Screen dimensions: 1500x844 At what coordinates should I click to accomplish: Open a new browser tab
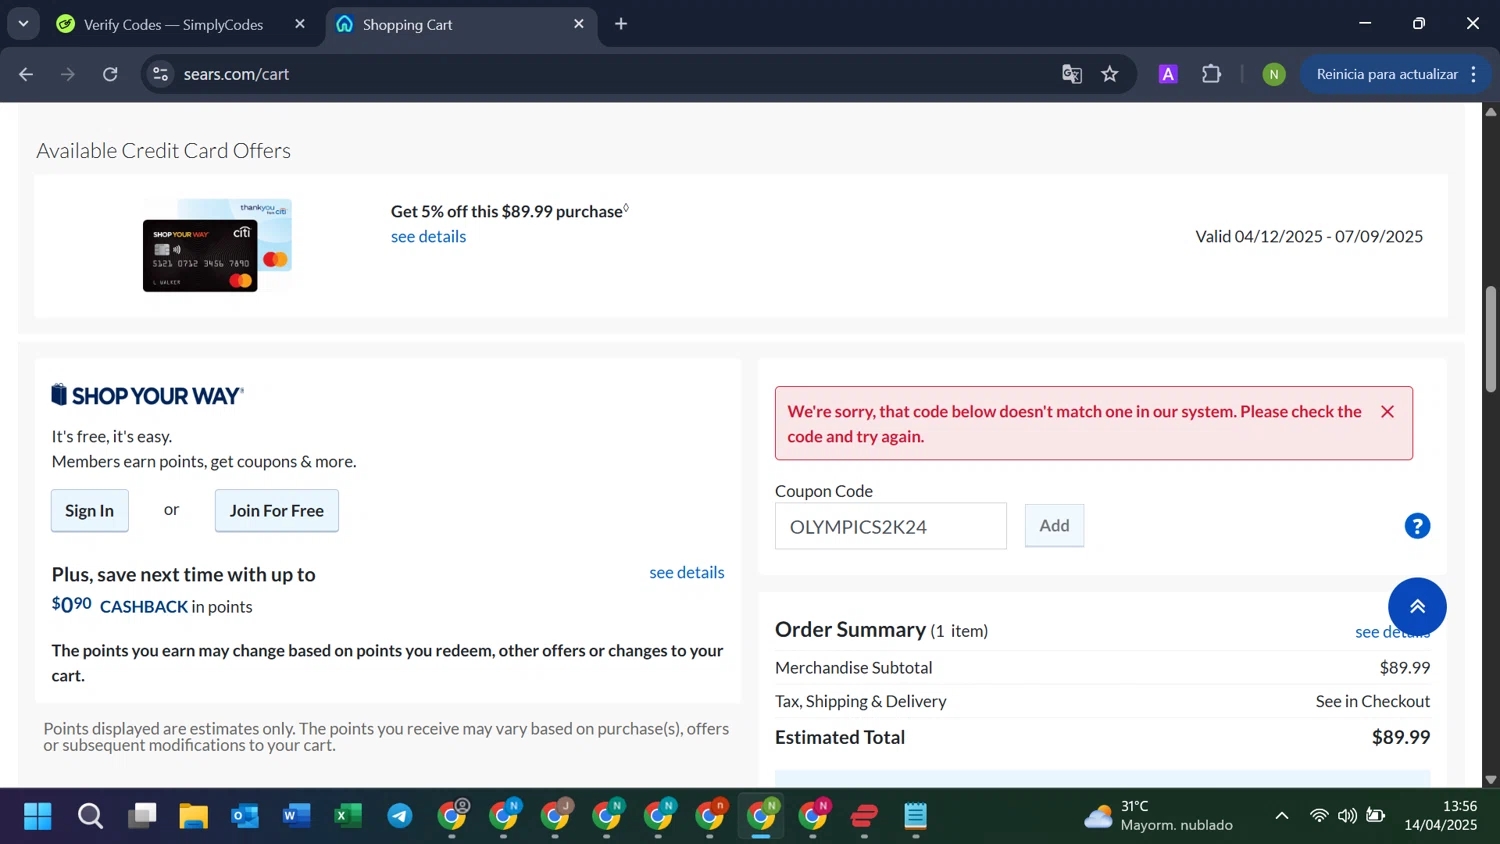[621, 24]
